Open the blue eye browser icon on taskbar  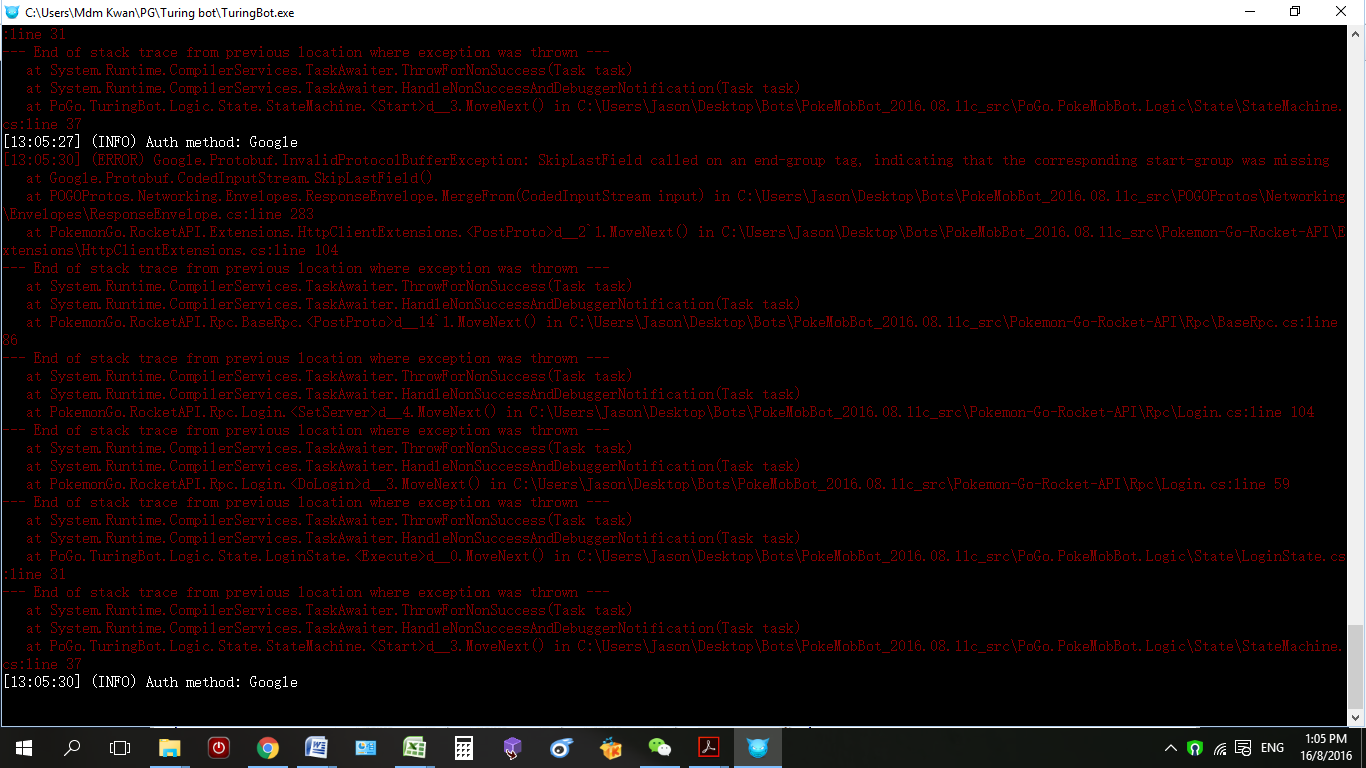pyautogui.click(x=561, y=747)
